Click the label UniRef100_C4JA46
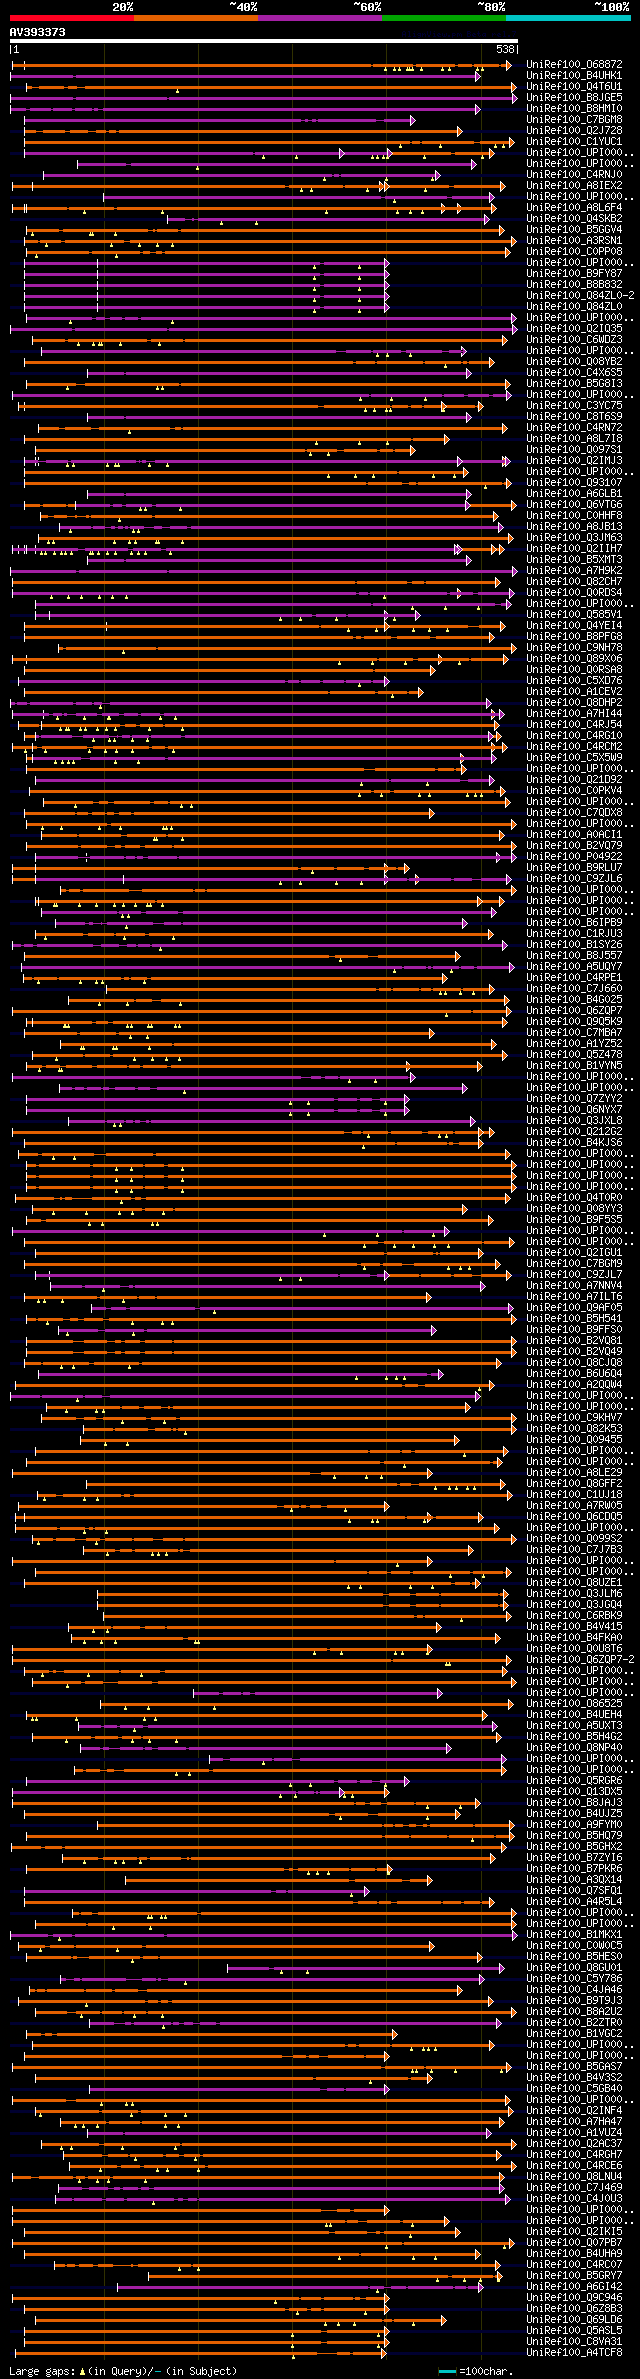The width and height of the screenshot is (640, 2379). [x=574, y=1990]
